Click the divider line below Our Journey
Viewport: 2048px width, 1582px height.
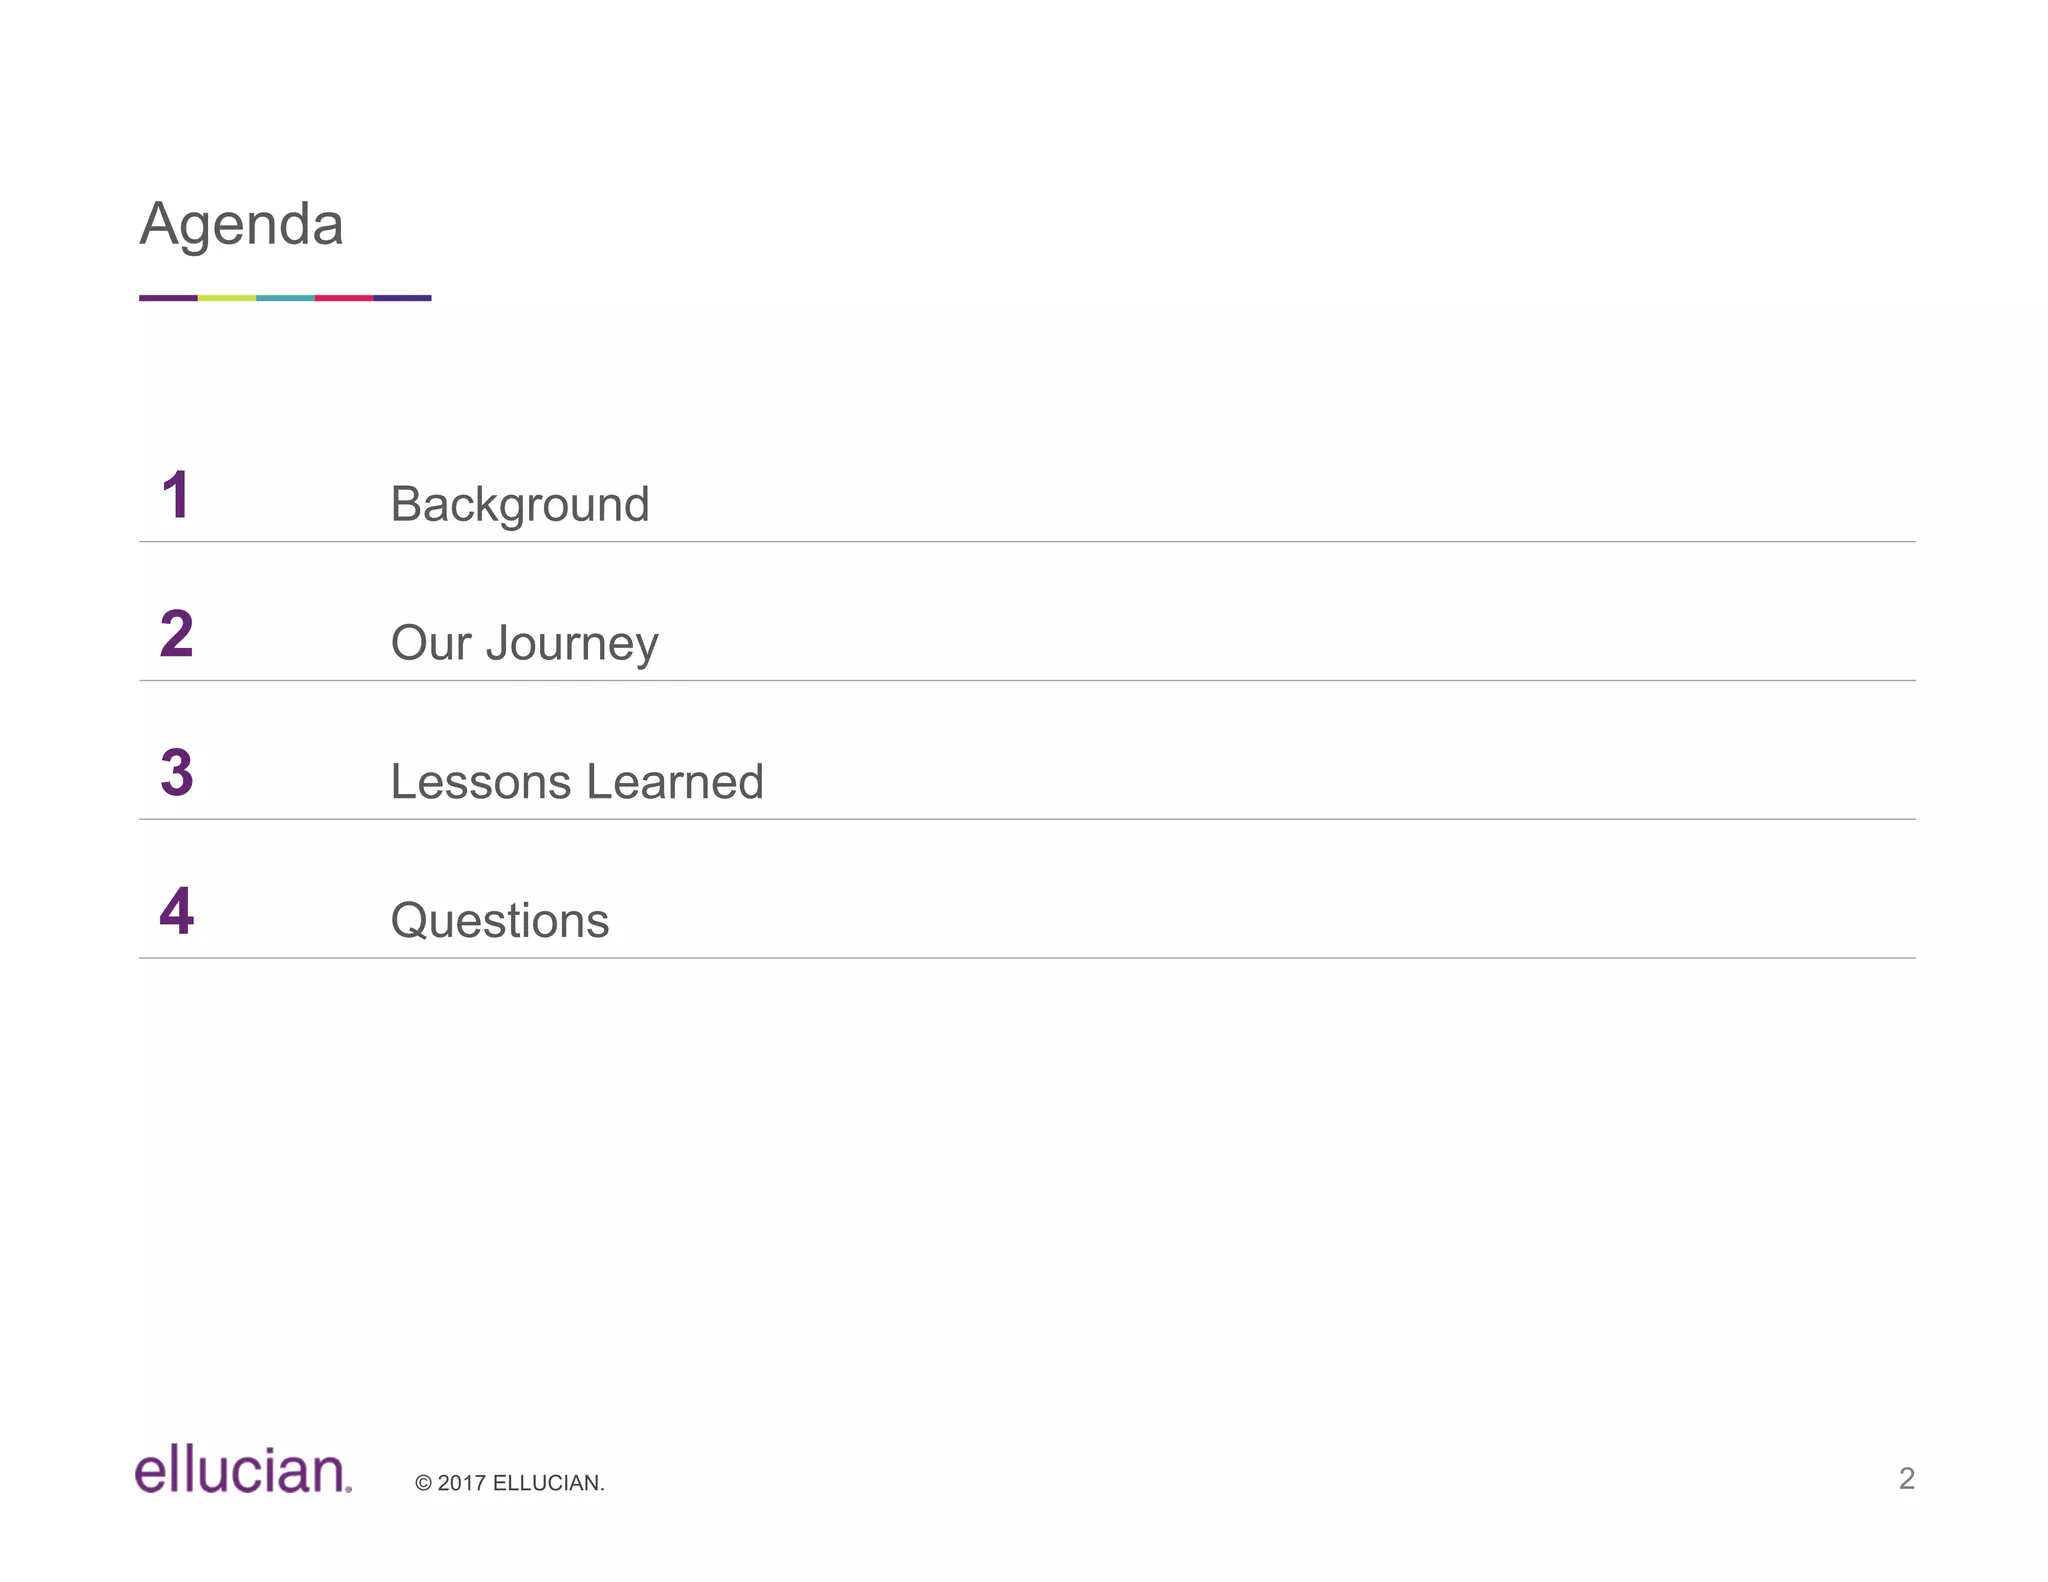pyautogui.click(x=1027, y=681)
